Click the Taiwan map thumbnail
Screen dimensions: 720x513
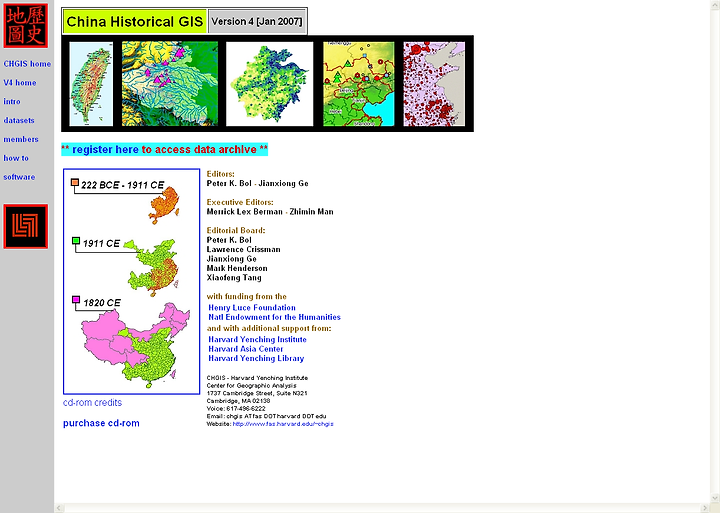pyautogui.click(x=91, y=84)
